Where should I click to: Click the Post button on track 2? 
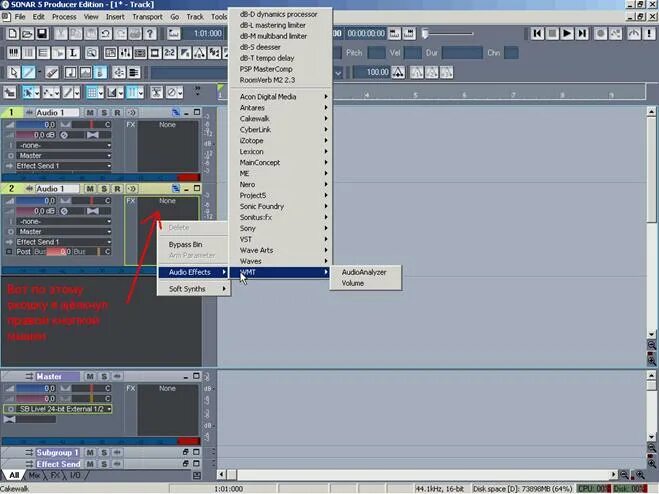[24, 251]
